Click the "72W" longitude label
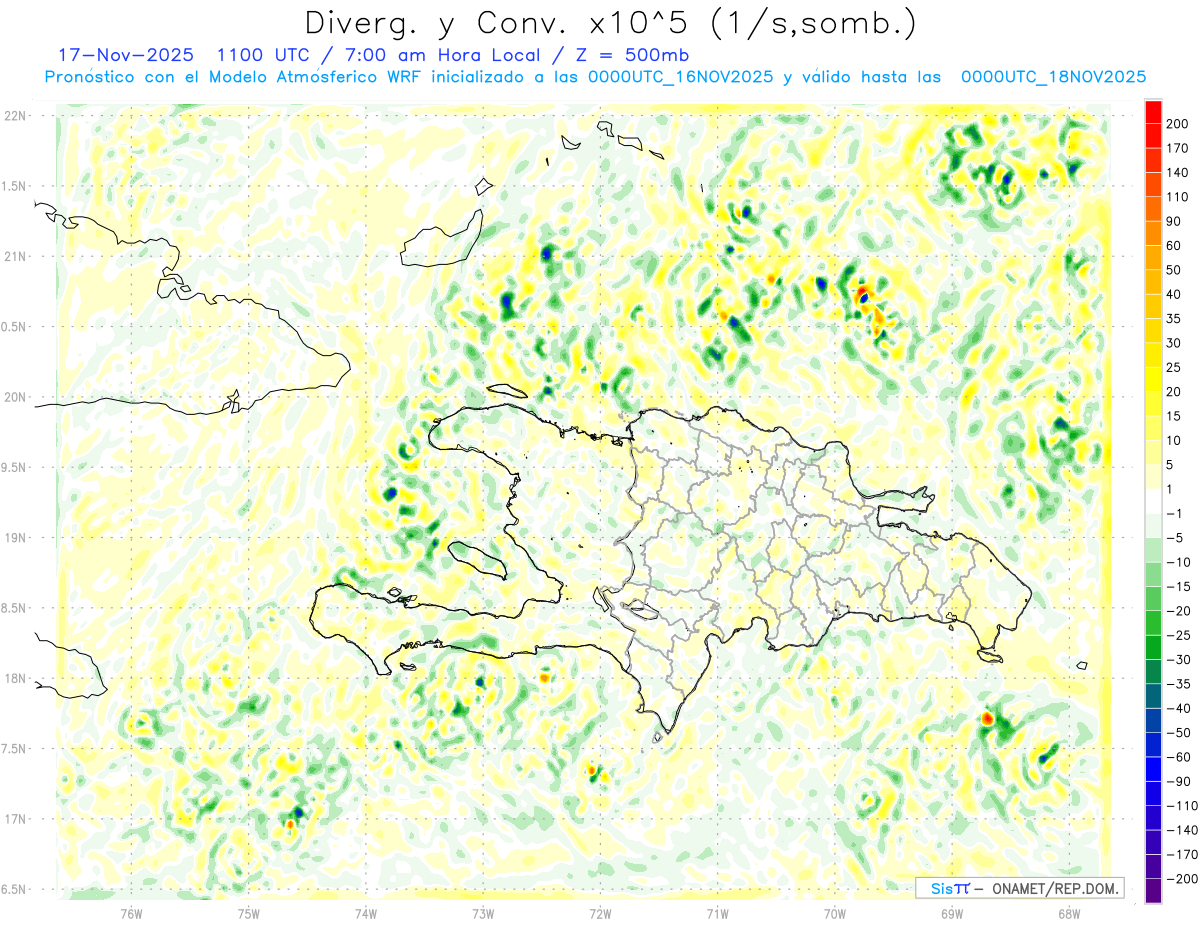The width and height of the screenshot is (1200, 927). tap(600, 913)
